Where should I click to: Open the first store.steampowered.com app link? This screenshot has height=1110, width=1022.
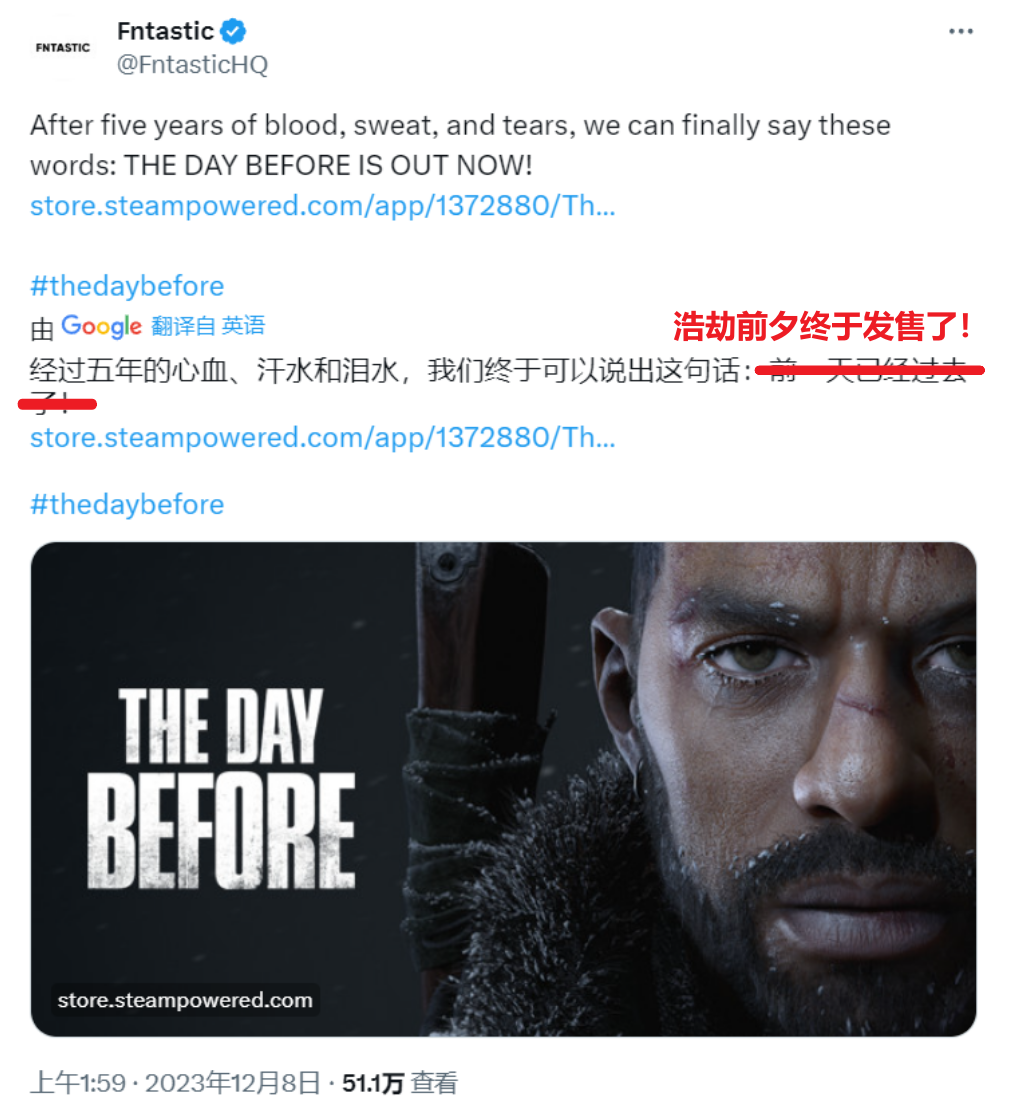tap(323, 206)
